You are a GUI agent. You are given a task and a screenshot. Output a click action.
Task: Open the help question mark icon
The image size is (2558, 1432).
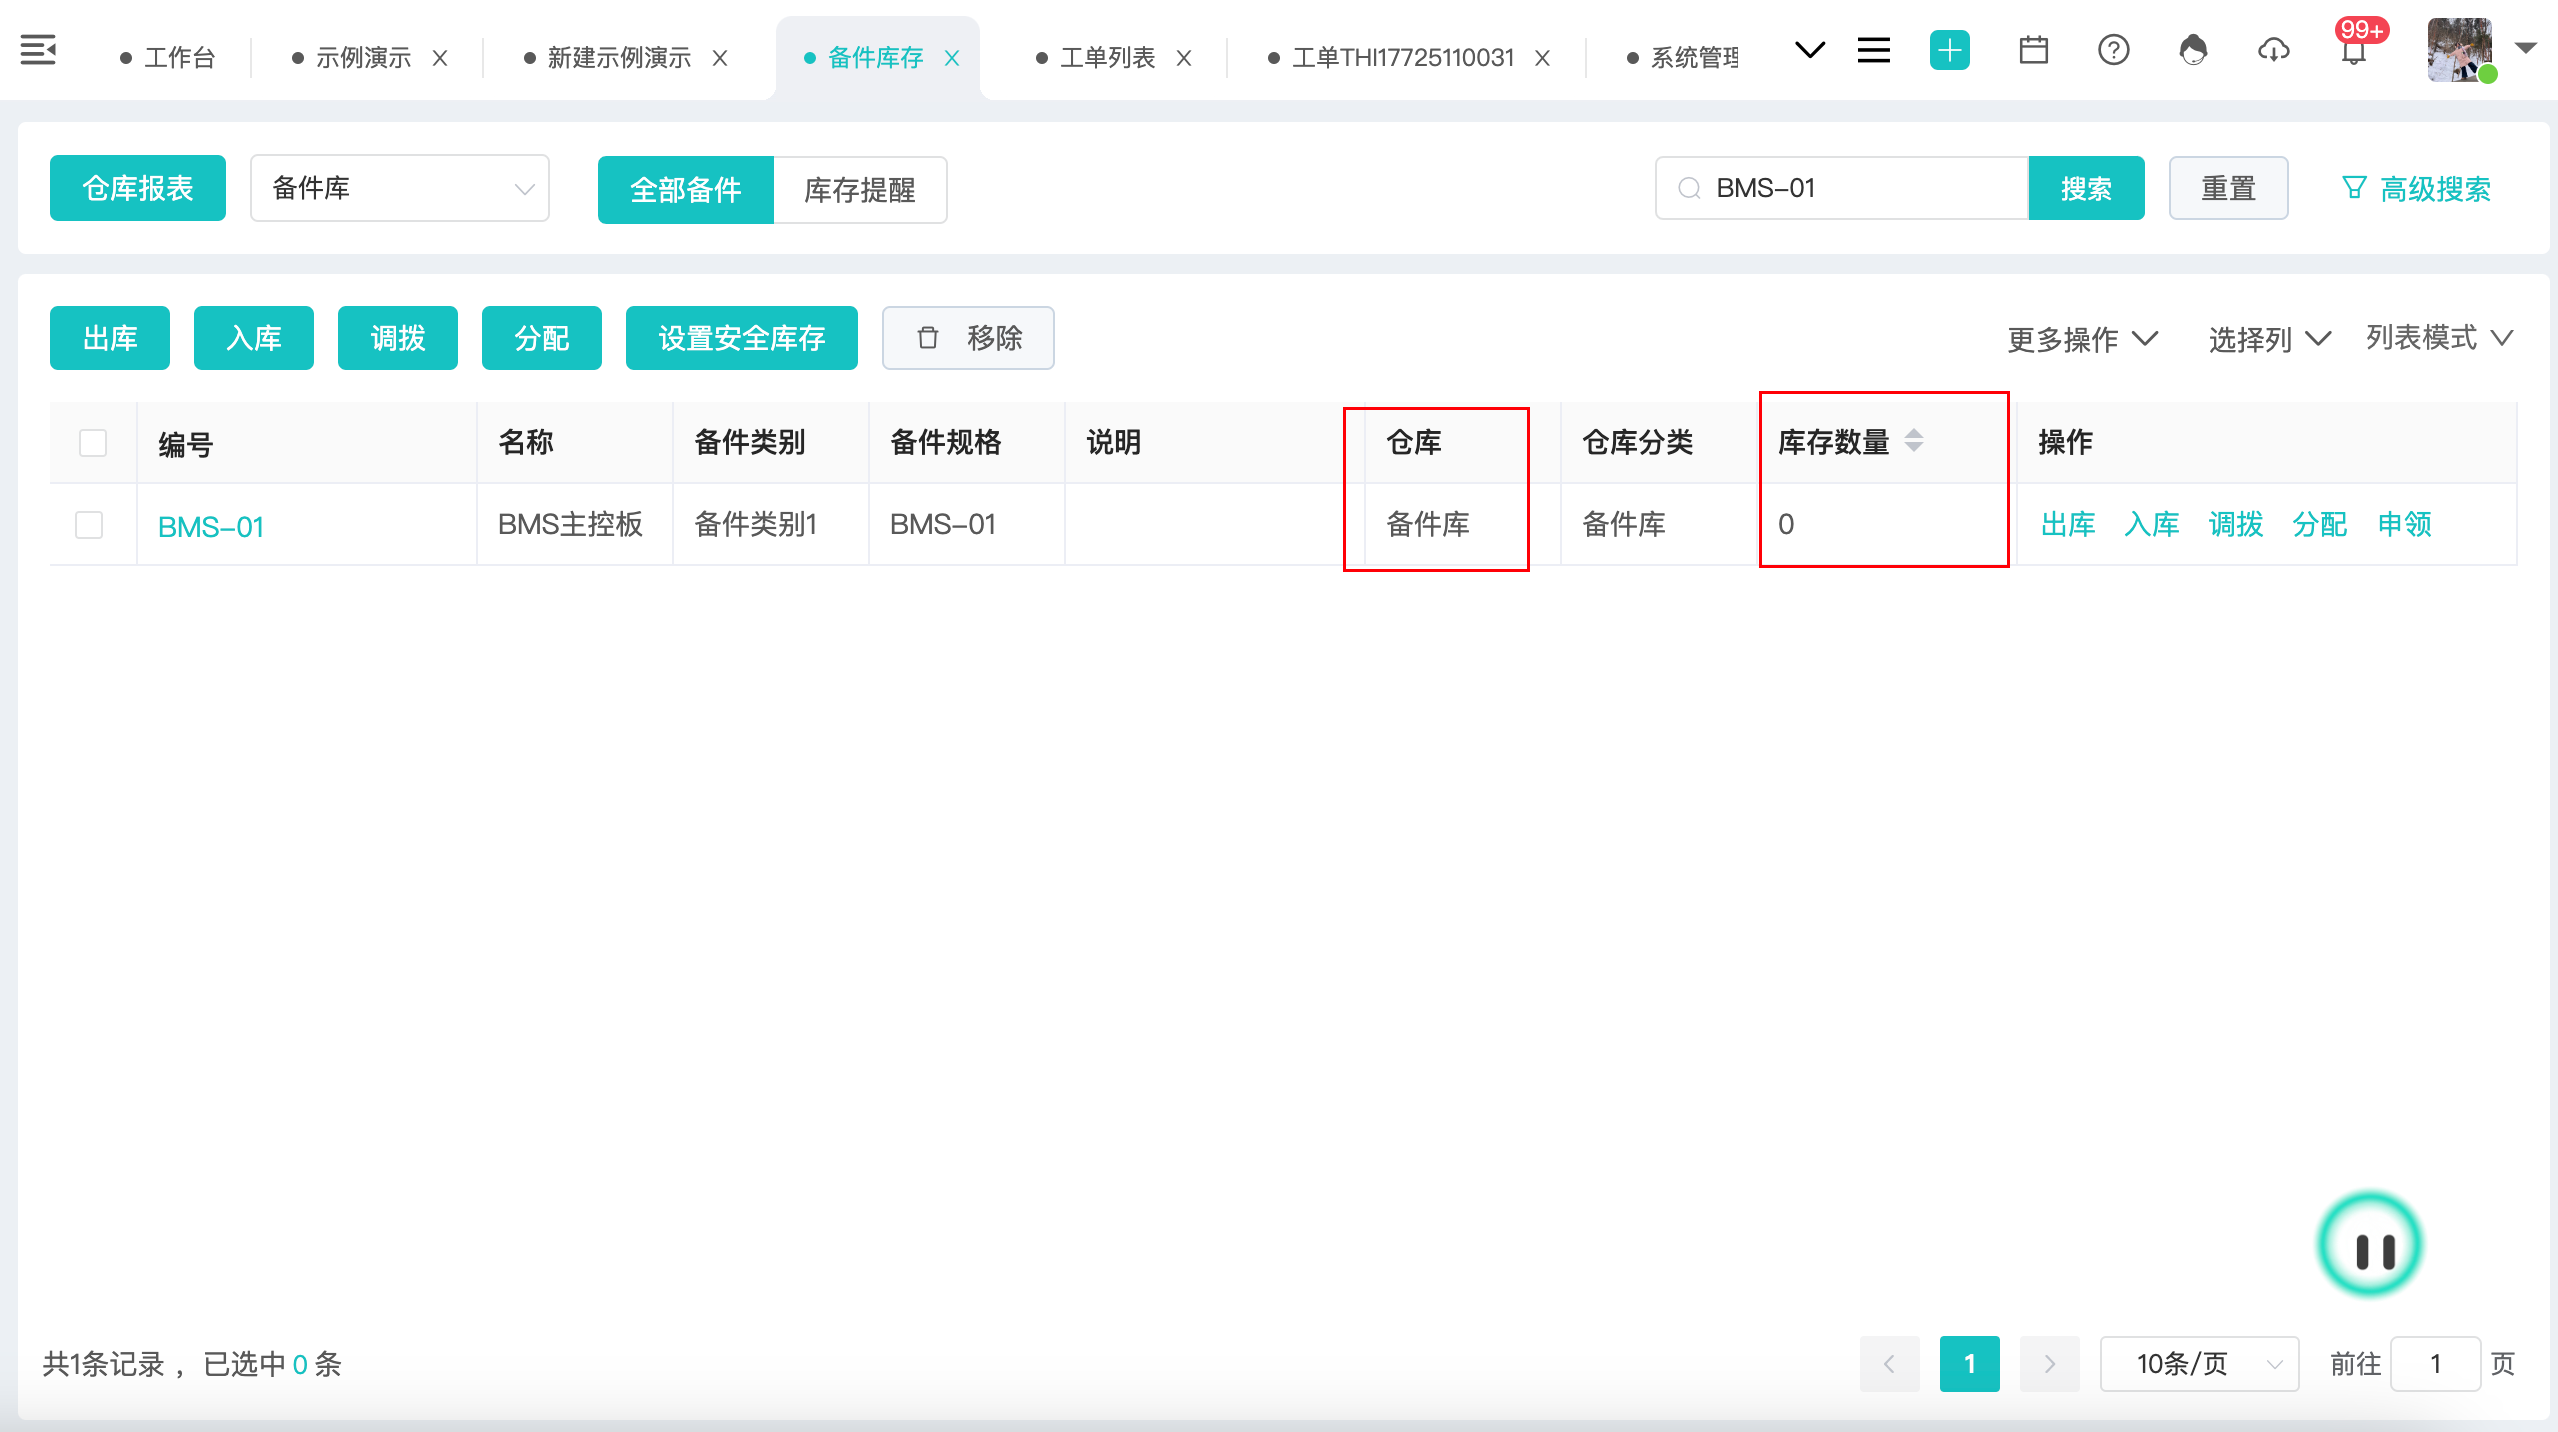point(2113,50)
